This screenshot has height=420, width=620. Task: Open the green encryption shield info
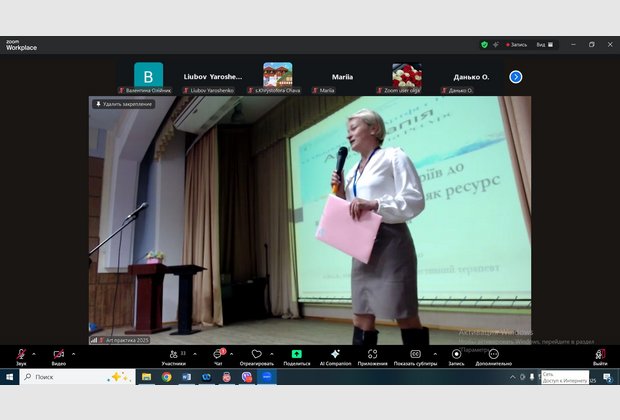(x=484, y=45)
